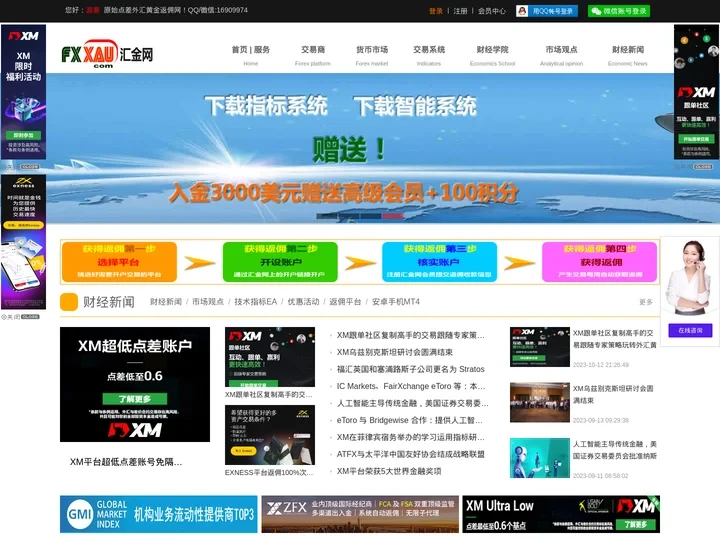Open the XM在菲律宾宿务 headline
Viewport: 720px width, 540px height.
coord(411,437)
